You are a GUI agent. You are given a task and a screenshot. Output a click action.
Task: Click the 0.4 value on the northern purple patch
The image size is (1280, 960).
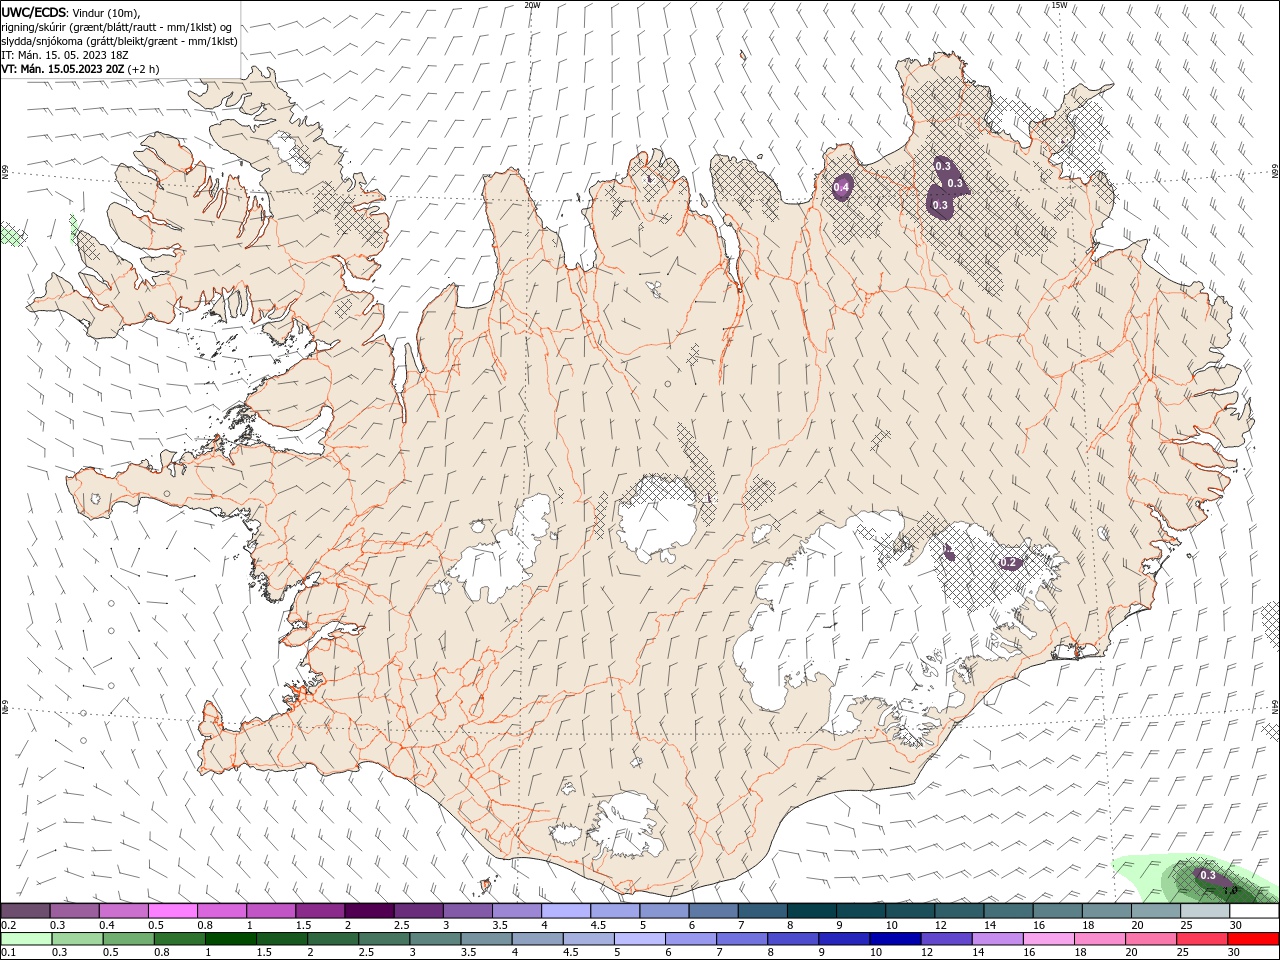coord(841,187)
